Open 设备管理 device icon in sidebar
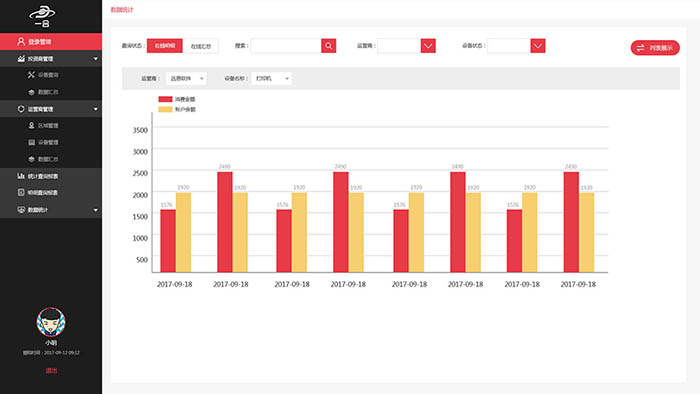The width and height of the screenshot is (700, 394). (31, 142)
